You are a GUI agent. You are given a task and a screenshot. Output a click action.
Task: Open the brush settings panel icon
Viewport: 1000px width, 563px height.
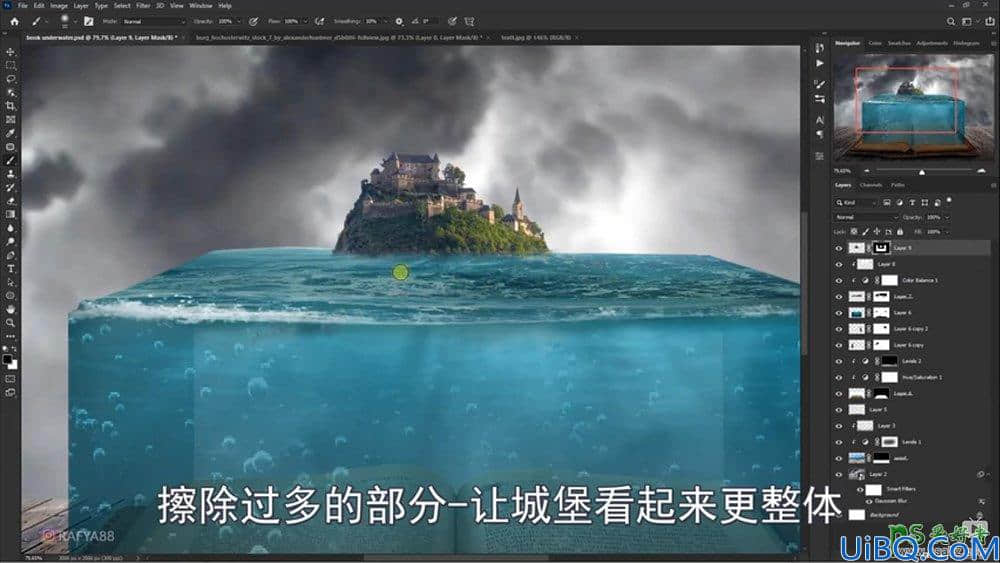(88, 22)
